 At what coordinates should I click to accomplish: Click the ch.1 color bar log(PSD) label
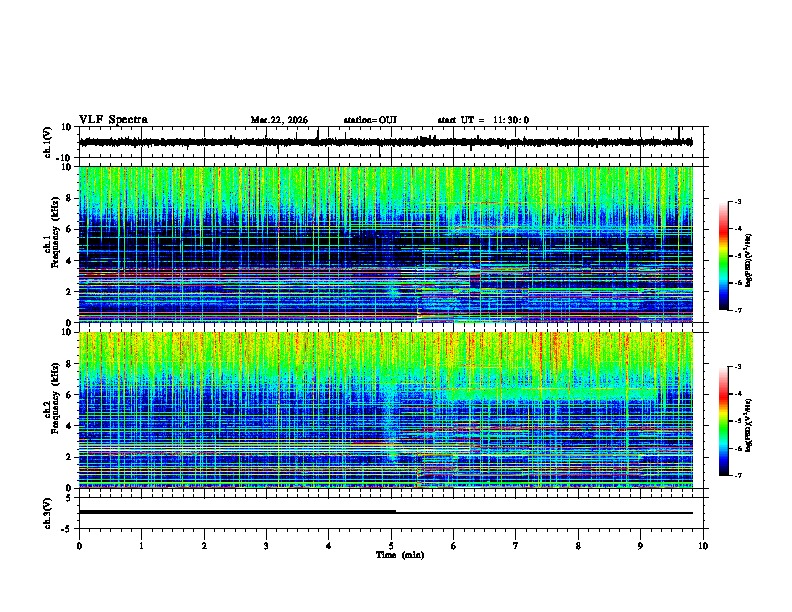click(x=748, y=261)
